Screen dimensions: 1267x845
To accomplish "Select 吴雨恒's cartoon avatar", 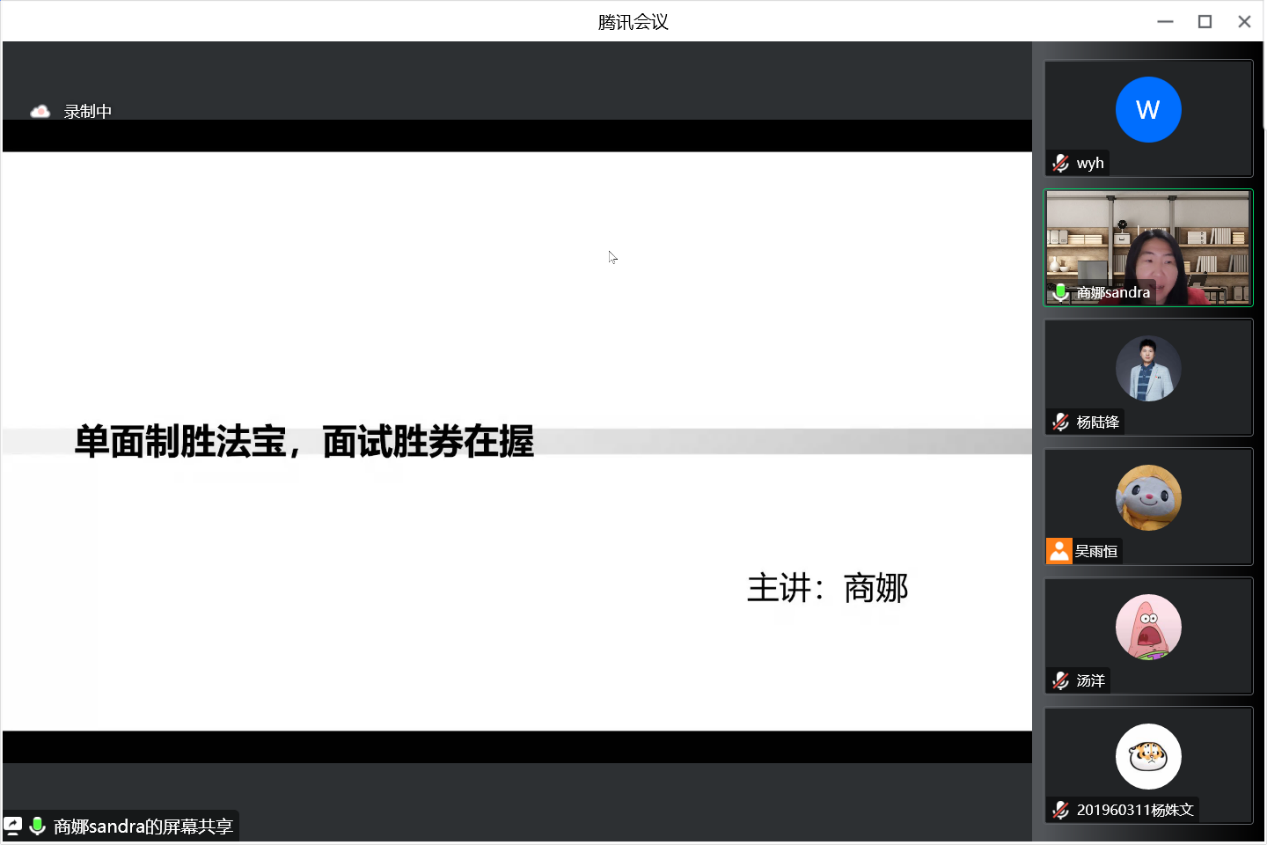I will pos(1148,497).
